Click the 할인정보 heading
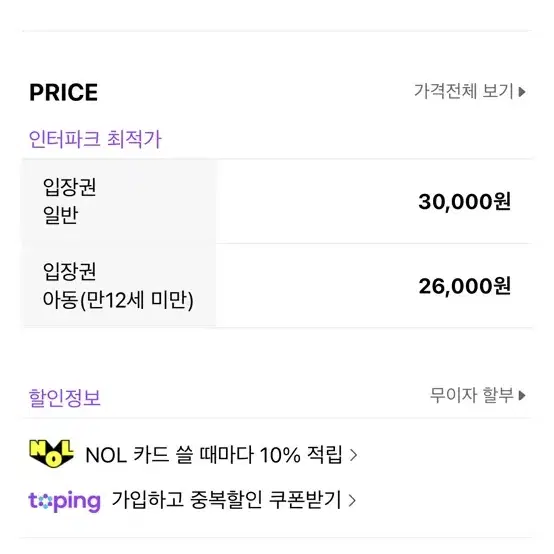Image resolution: width=554 pixels, height=554 pixels. click(x=65, y=397)
